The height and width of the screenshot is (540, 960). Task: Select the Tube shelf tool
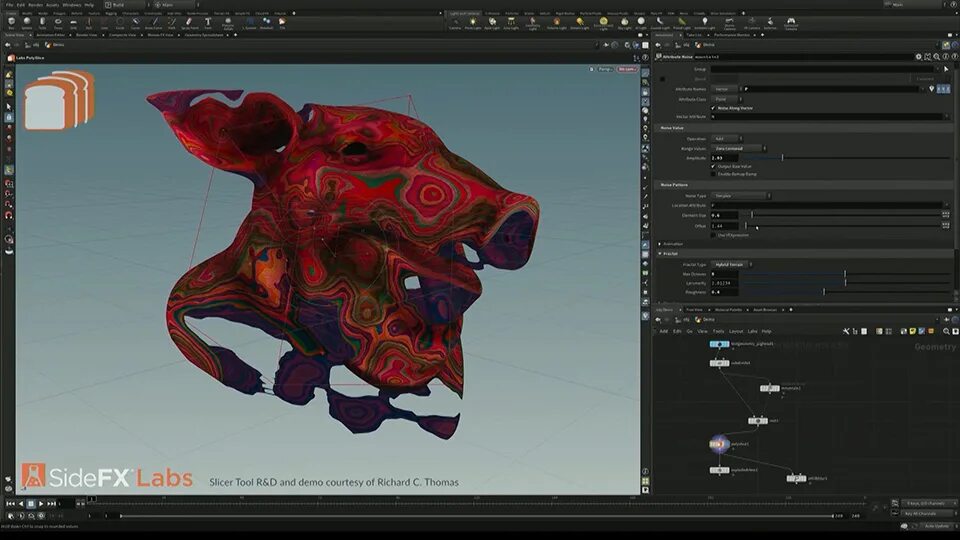(x=42, y=23)
